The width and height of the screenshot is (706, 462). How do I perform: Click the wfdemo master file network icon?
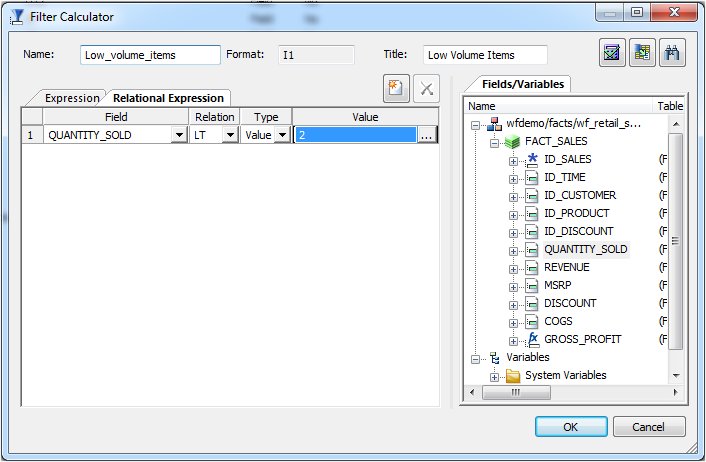494,124
